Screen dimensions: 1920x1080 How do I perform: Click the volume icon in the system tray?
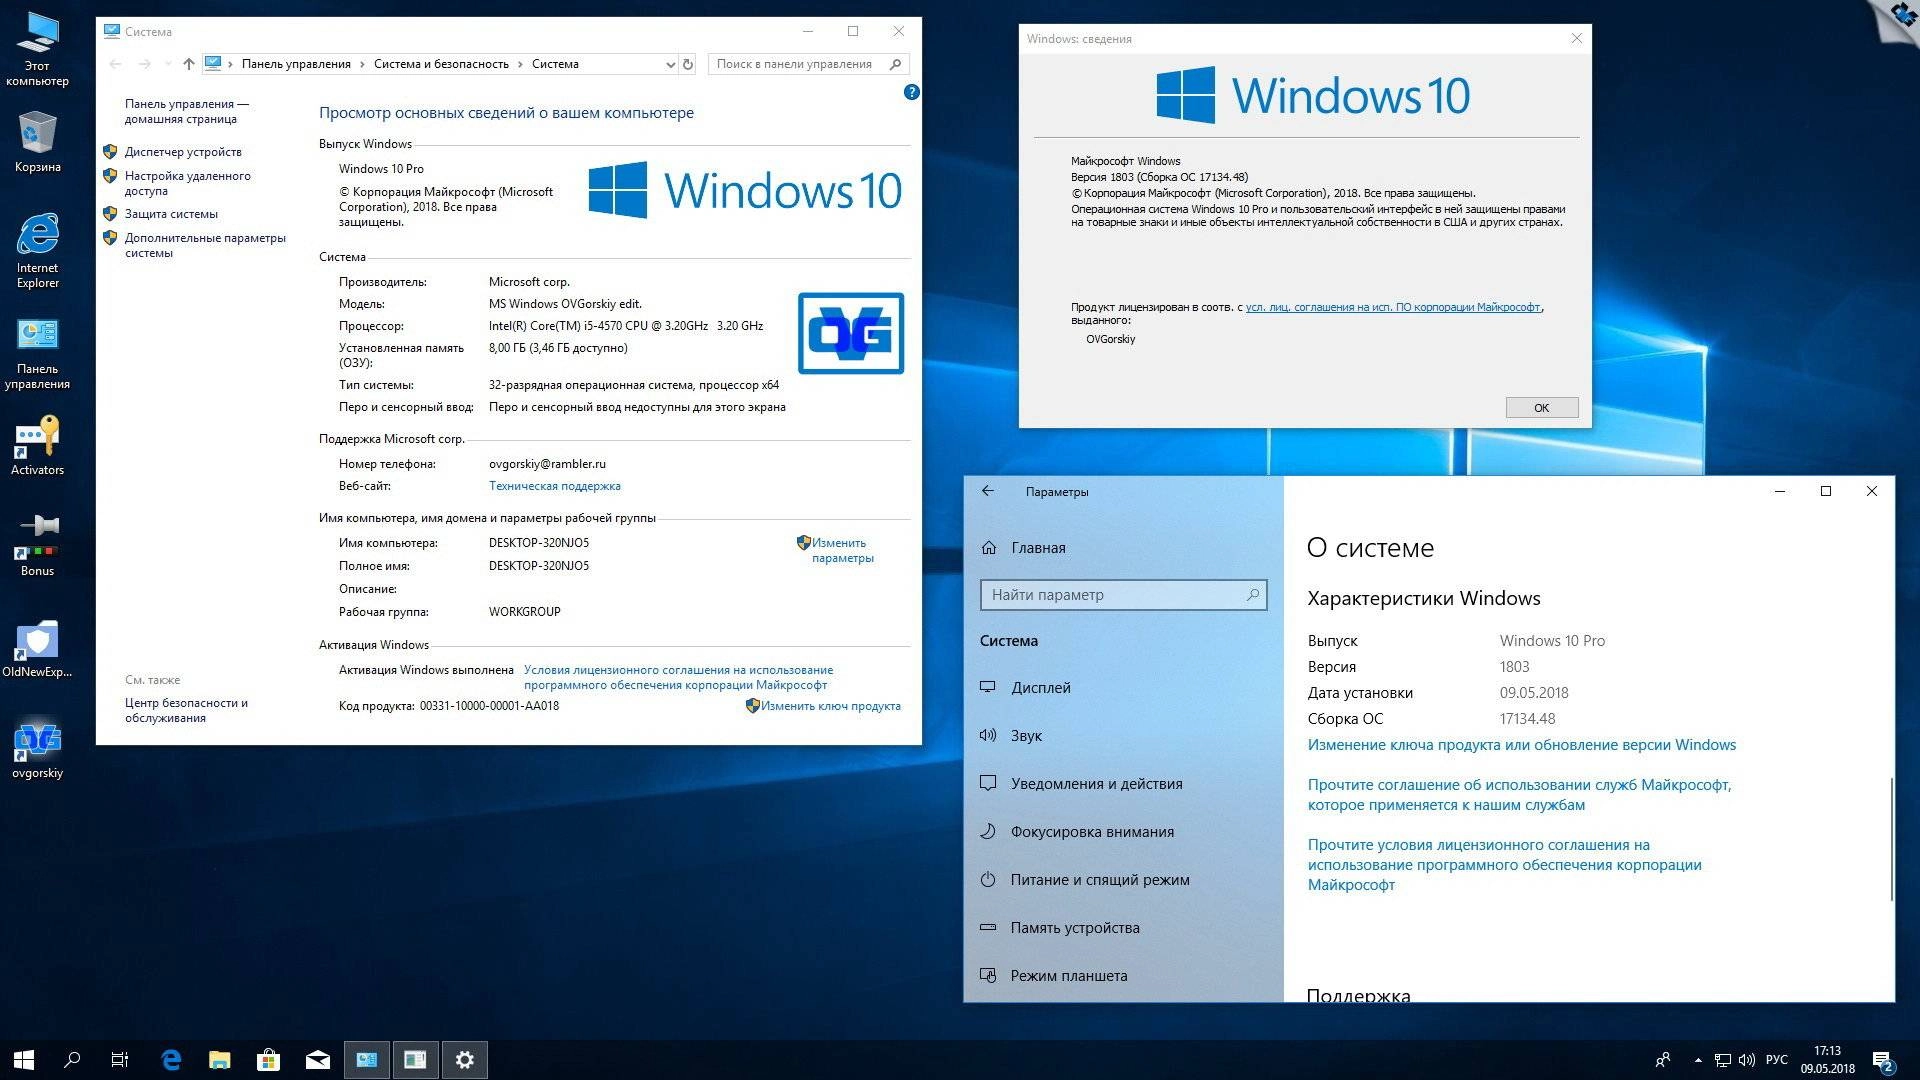pos(1747,1060)
